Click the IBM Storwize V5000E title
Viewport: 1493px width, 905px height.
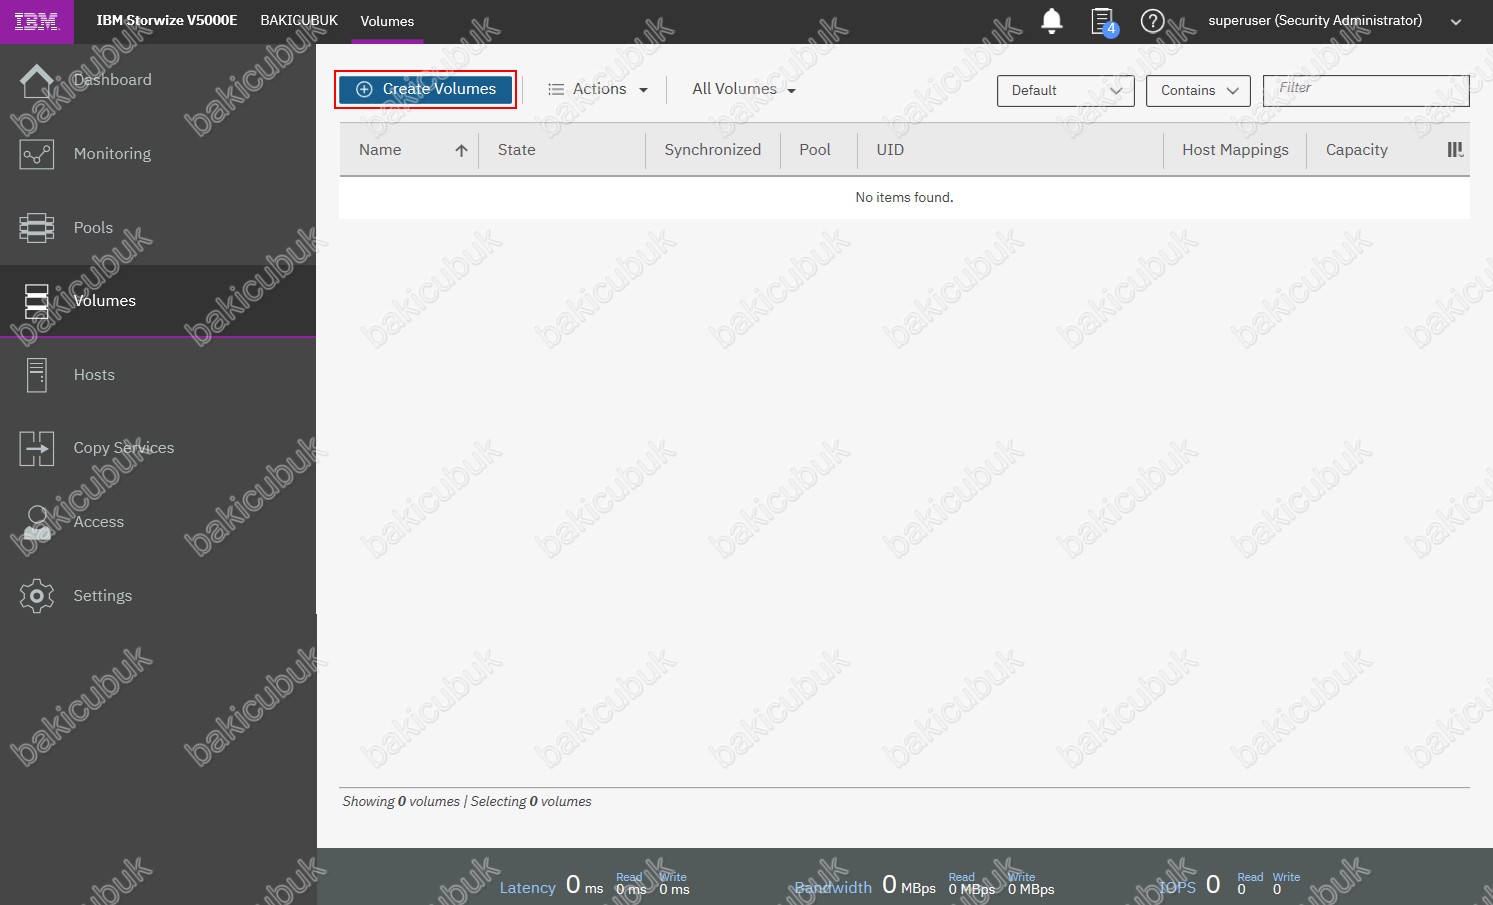pyautogui.click(x=167, y=20)
